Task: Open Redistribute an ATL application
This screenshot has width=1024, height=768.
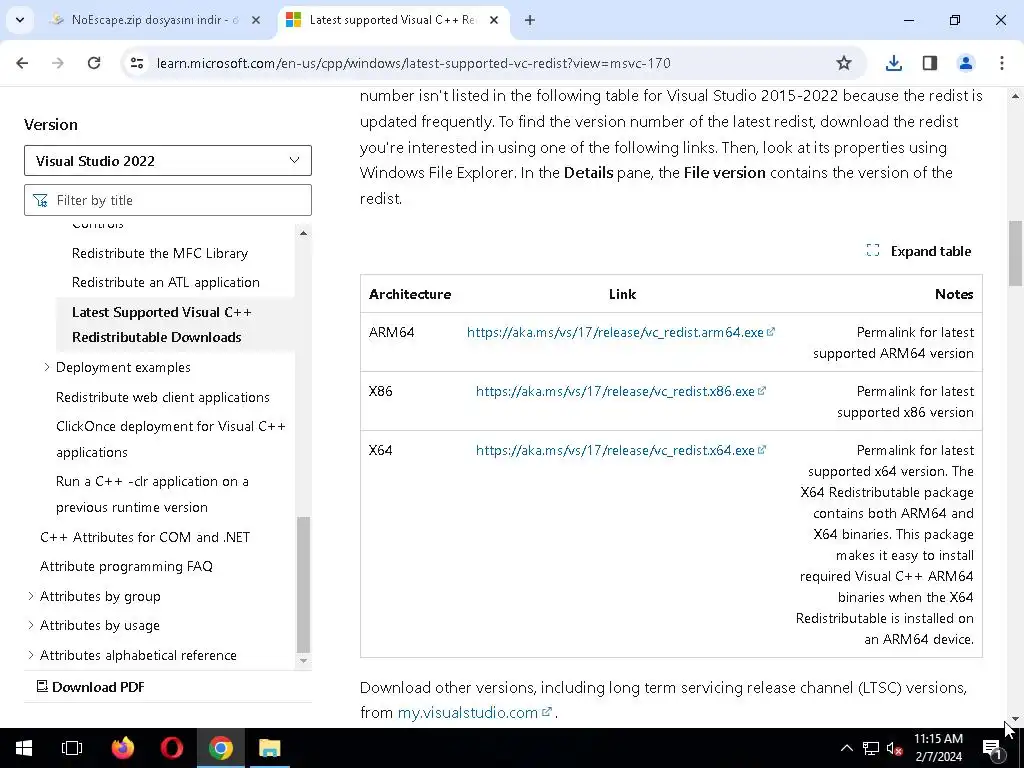Action: pos(166,282)
